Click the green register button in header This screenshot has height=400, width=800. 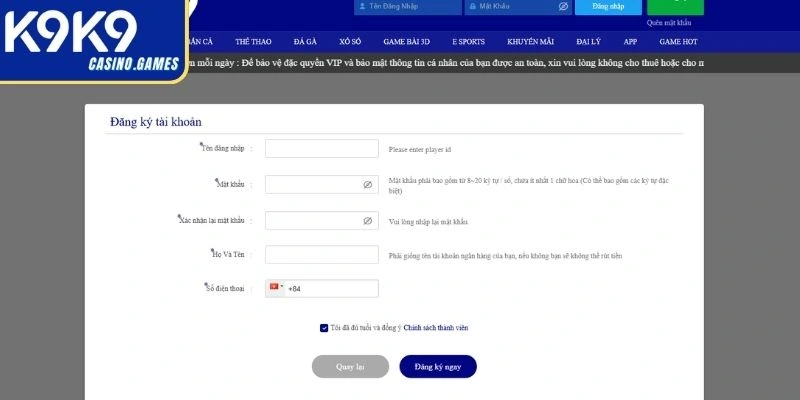(x=676, y=7)
